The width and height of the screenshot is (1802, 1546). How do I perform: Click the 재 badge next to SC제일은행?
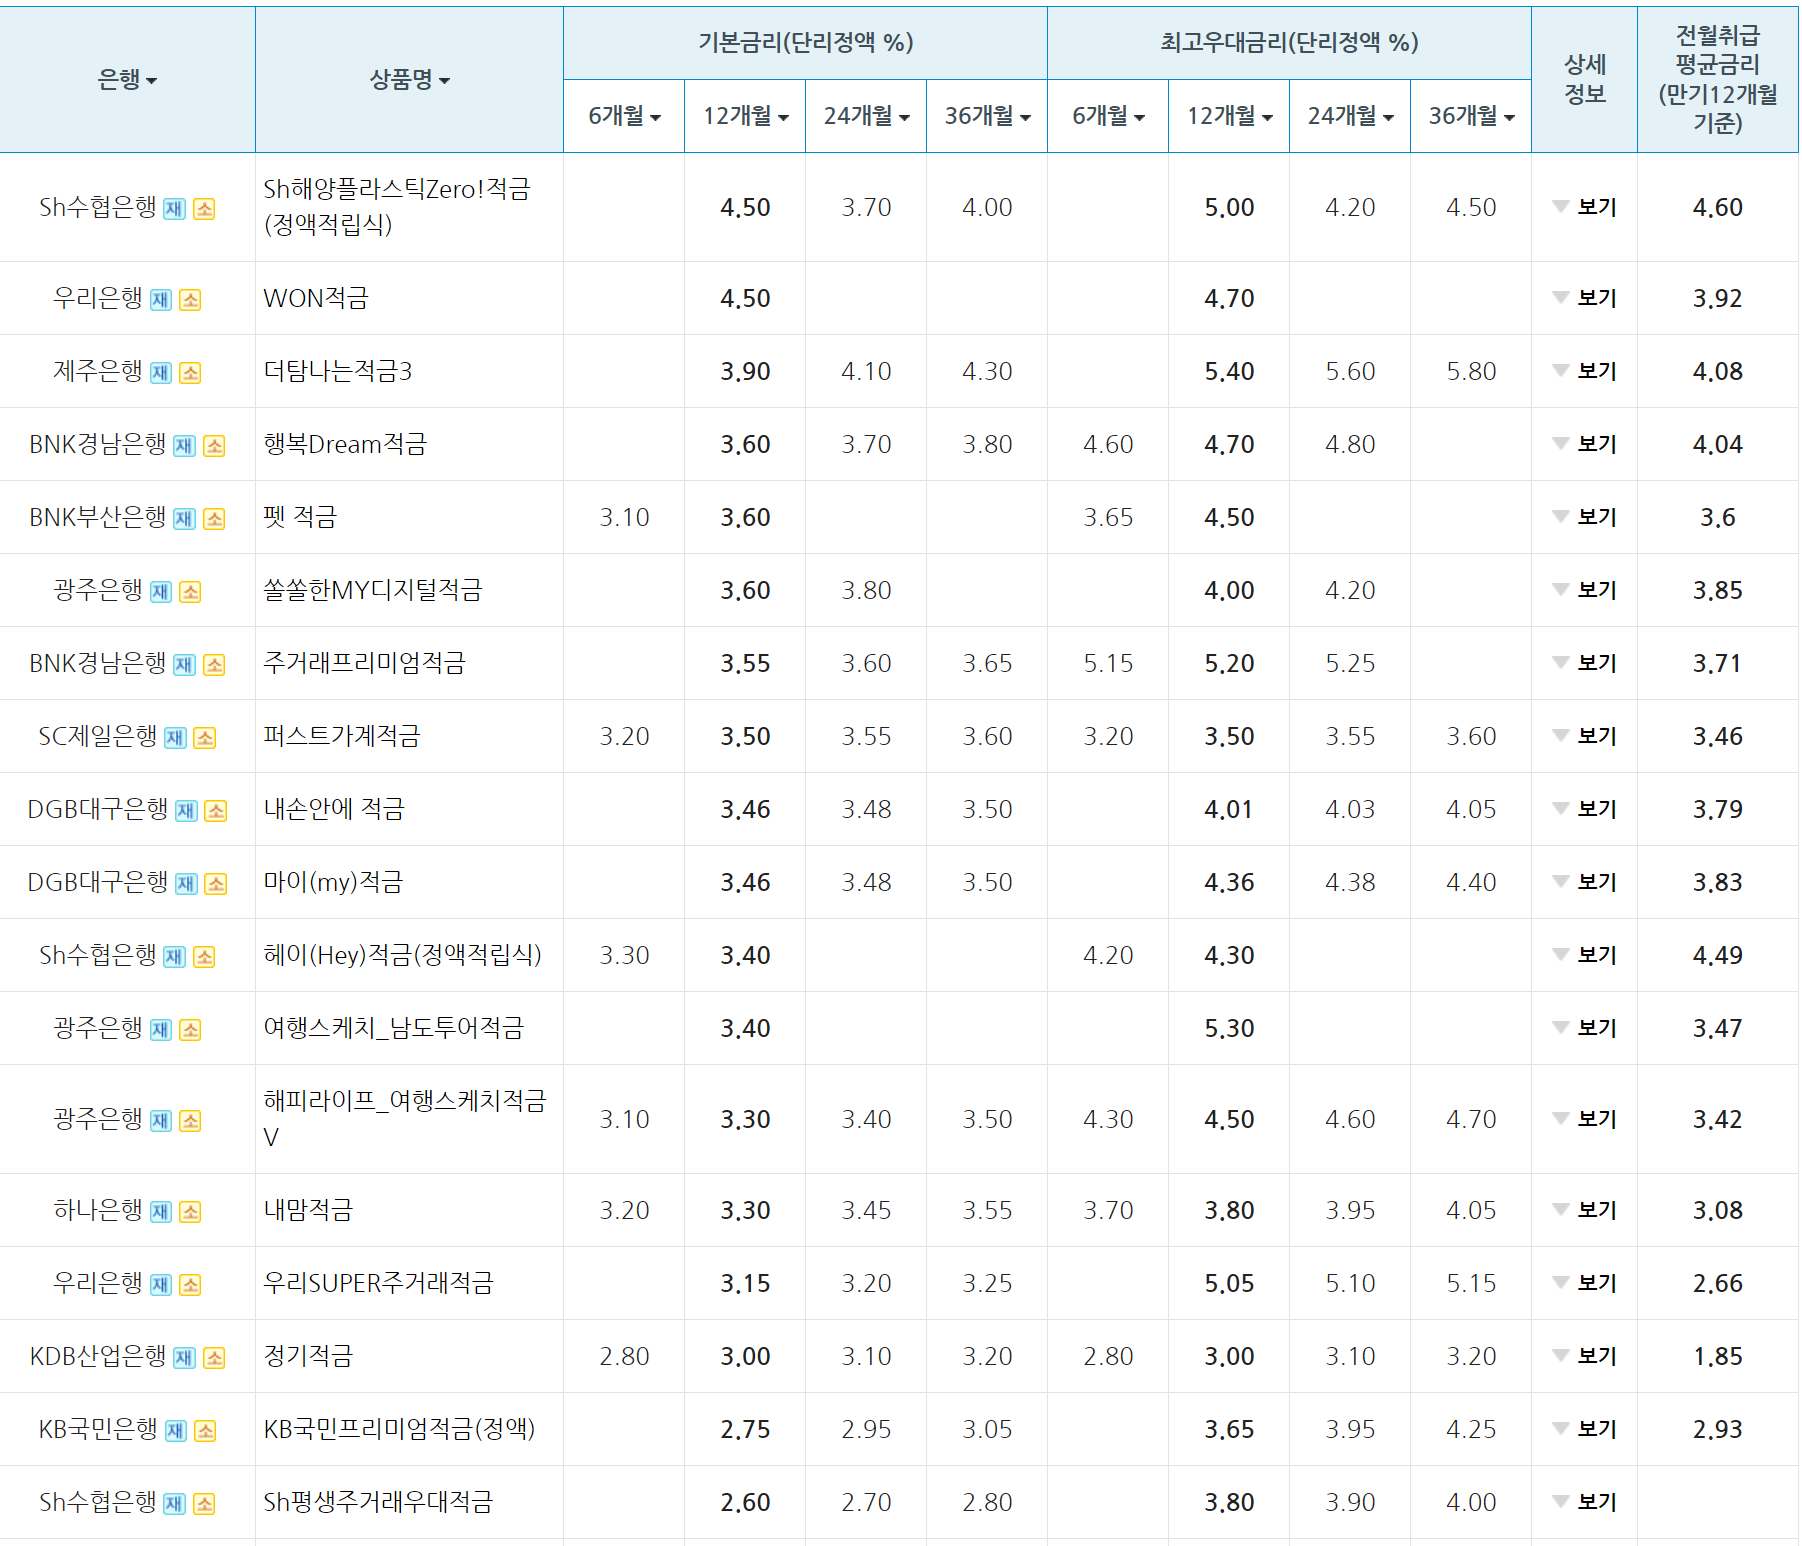point(175,738)
